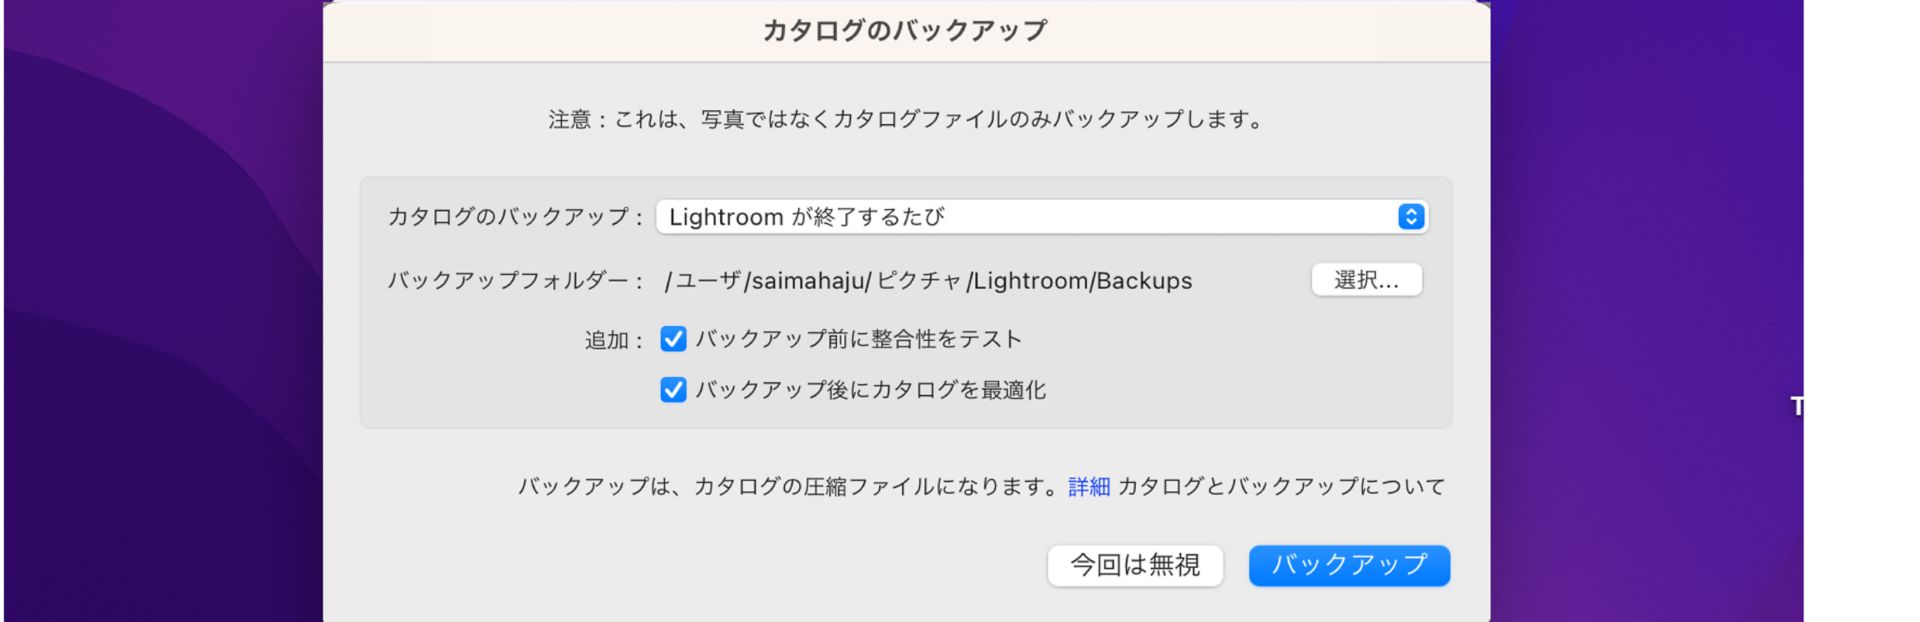The image size is (1920, 622).
Task: Open the blue "詳細" link
Action: [1086, 486]
